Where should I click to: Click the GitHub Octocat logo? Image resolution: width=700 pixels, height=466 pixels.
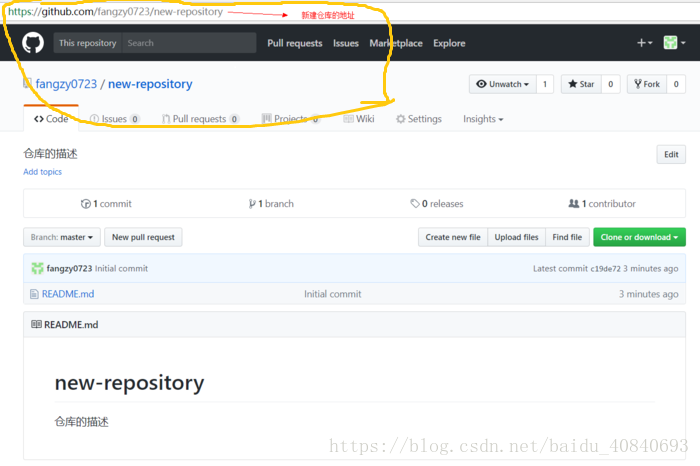(33, 43)
